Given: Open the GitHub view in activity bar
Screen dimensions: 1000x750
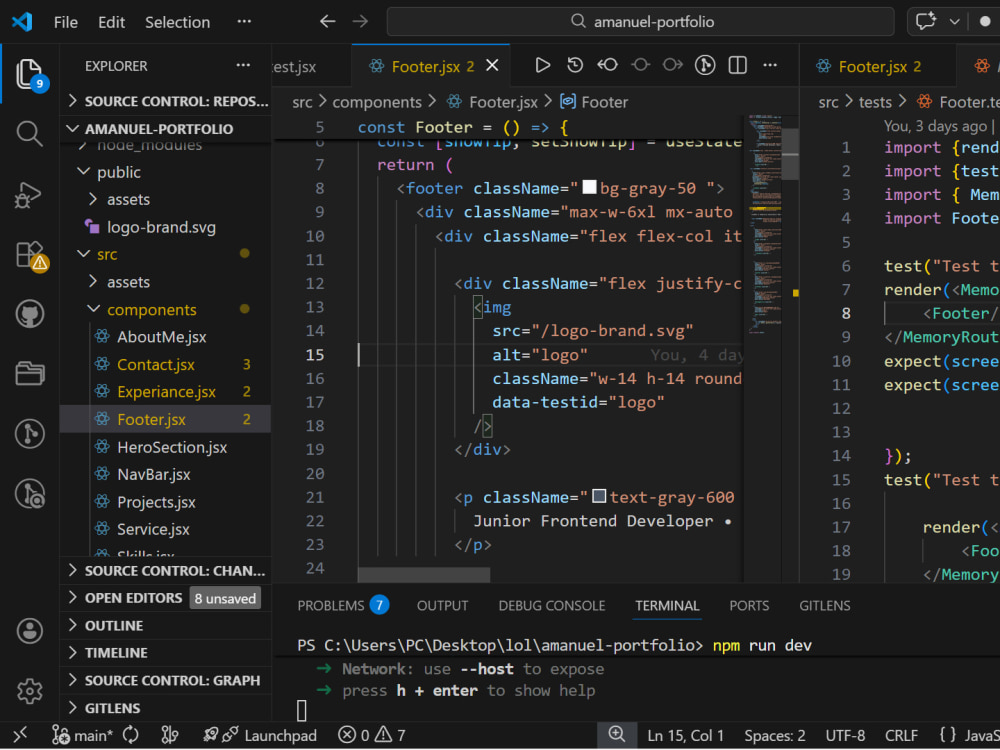Looking at the screenshot, I should tap(29, 314).
